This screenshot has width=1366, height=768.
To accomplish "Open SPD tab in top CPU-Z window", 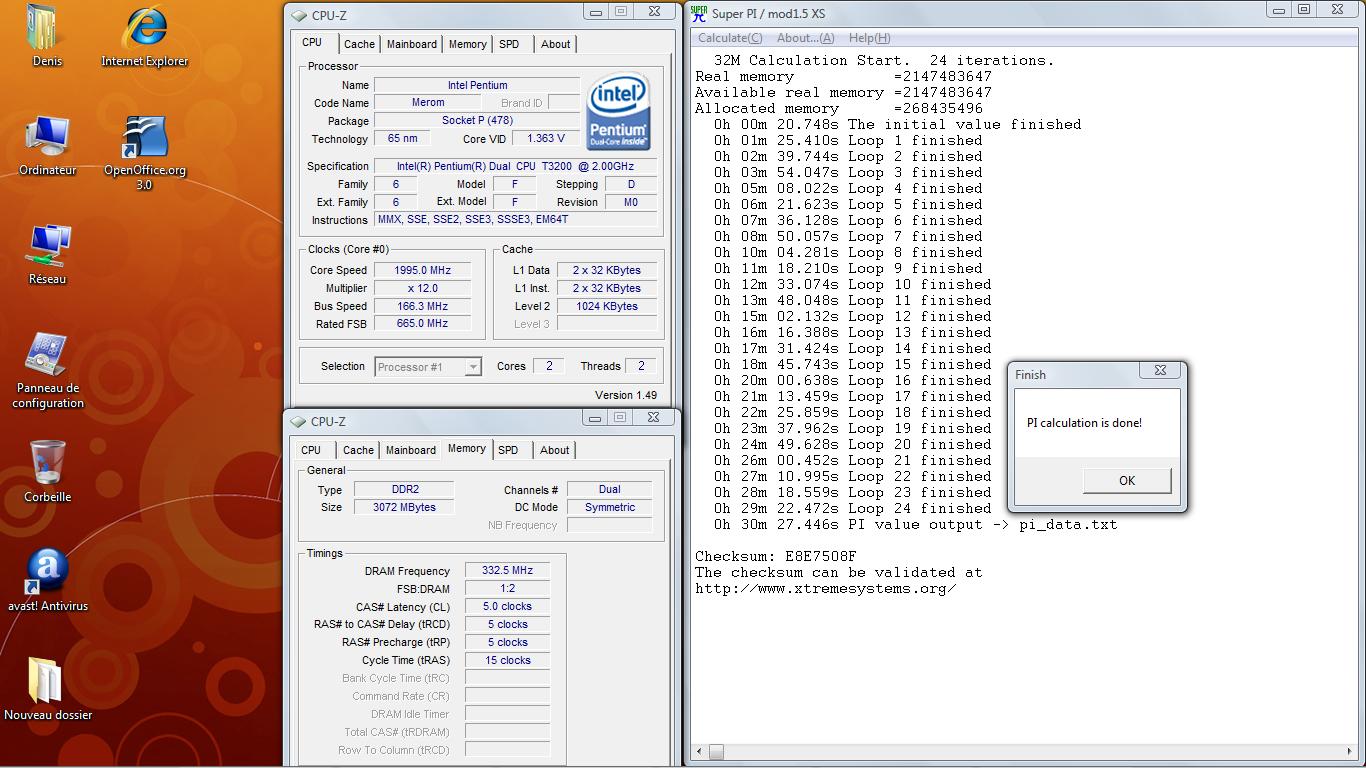I will point(509,44).
